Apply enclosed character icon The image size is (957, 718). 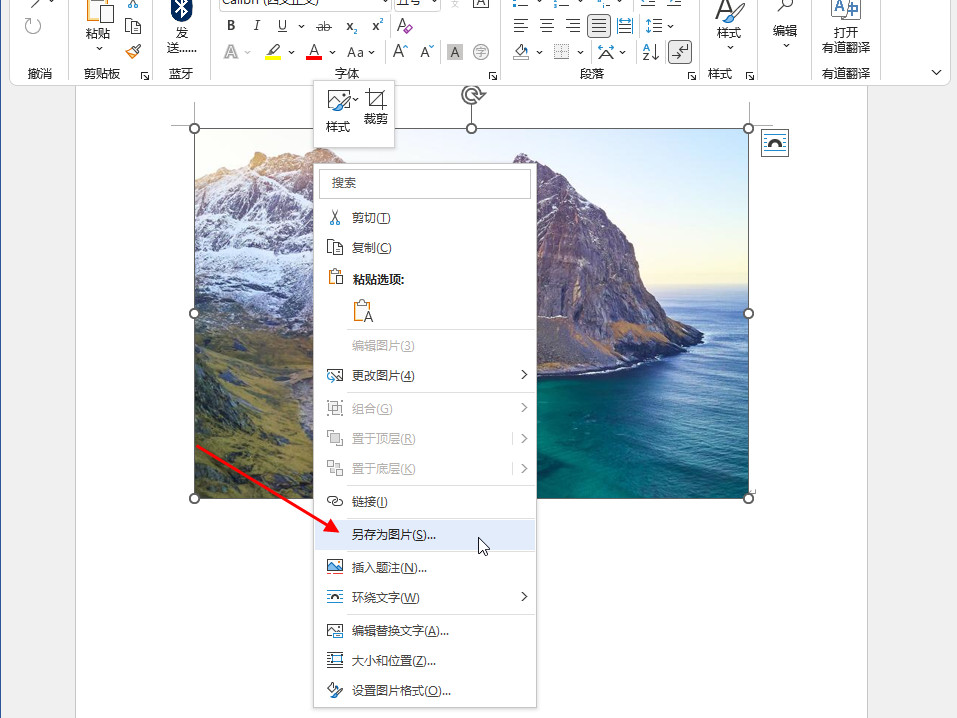481,53
